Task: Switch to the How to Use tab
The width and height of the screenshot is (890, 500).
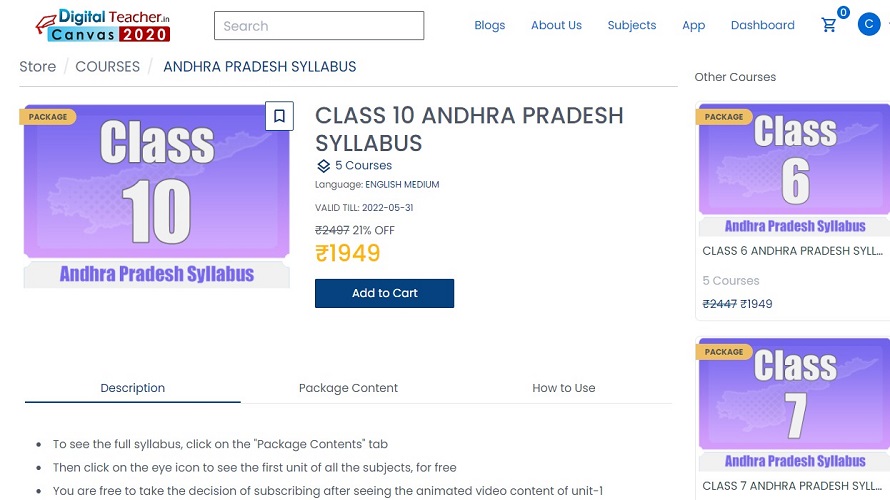Action: 563,388
